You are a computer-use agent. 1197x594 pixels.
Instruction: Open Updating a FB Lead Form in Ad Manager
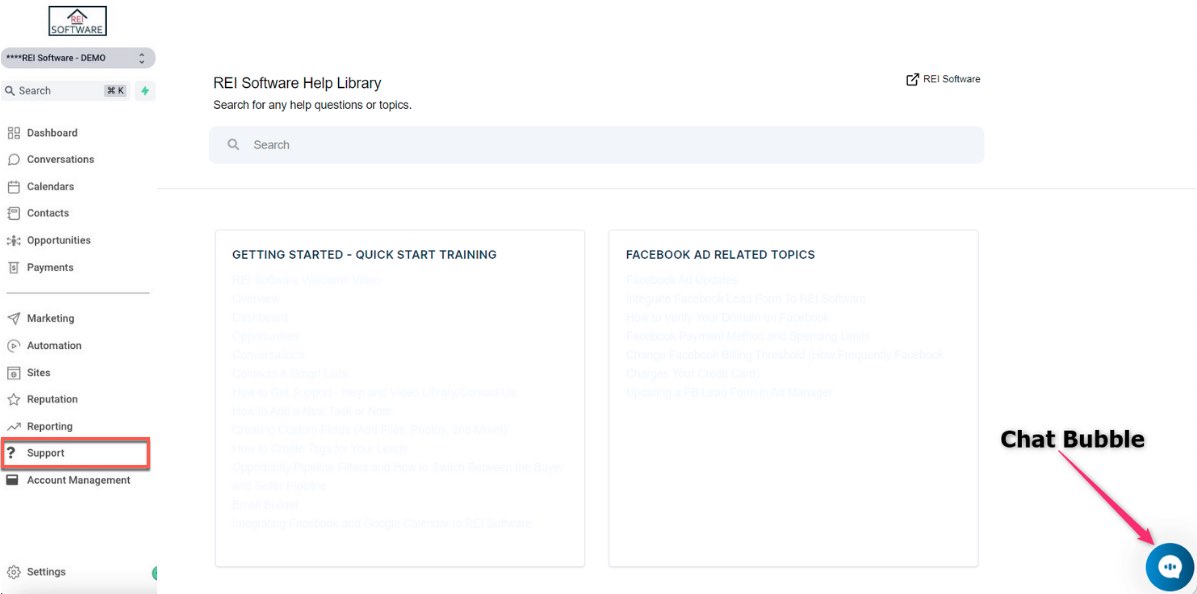point(729,392)
